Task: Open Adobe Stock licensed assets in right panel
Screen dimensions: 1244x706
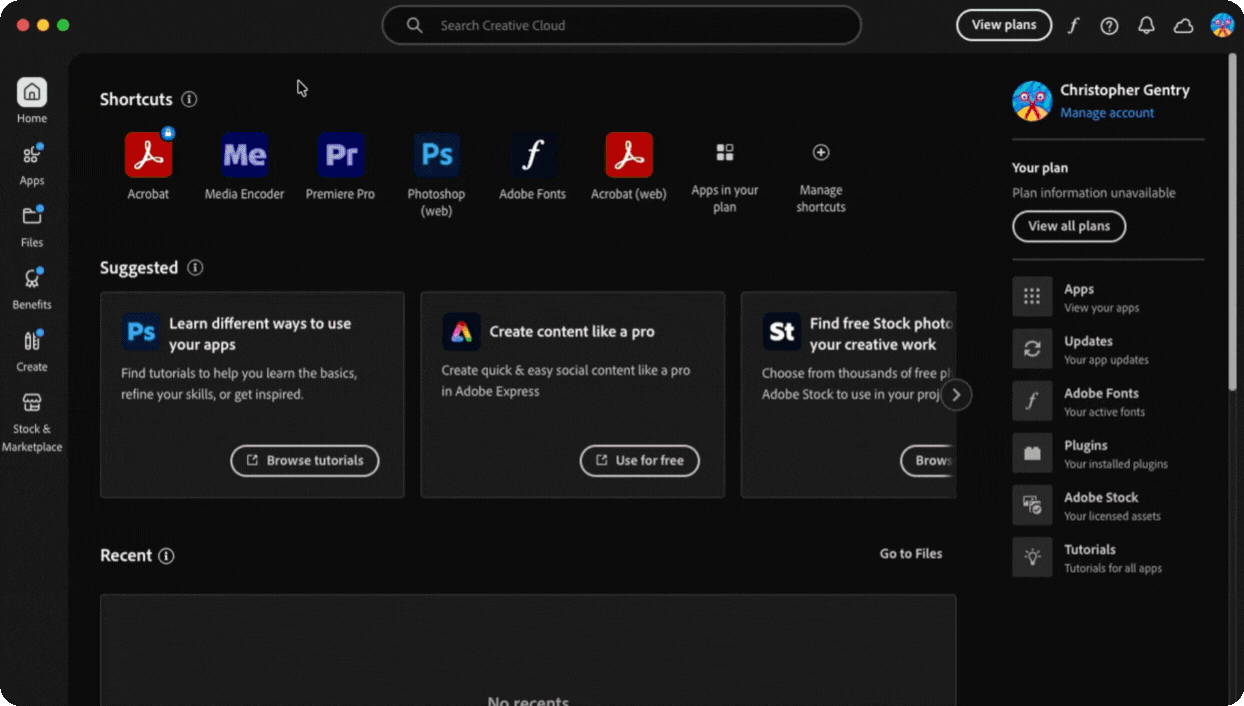Action: coord(1107,505)
